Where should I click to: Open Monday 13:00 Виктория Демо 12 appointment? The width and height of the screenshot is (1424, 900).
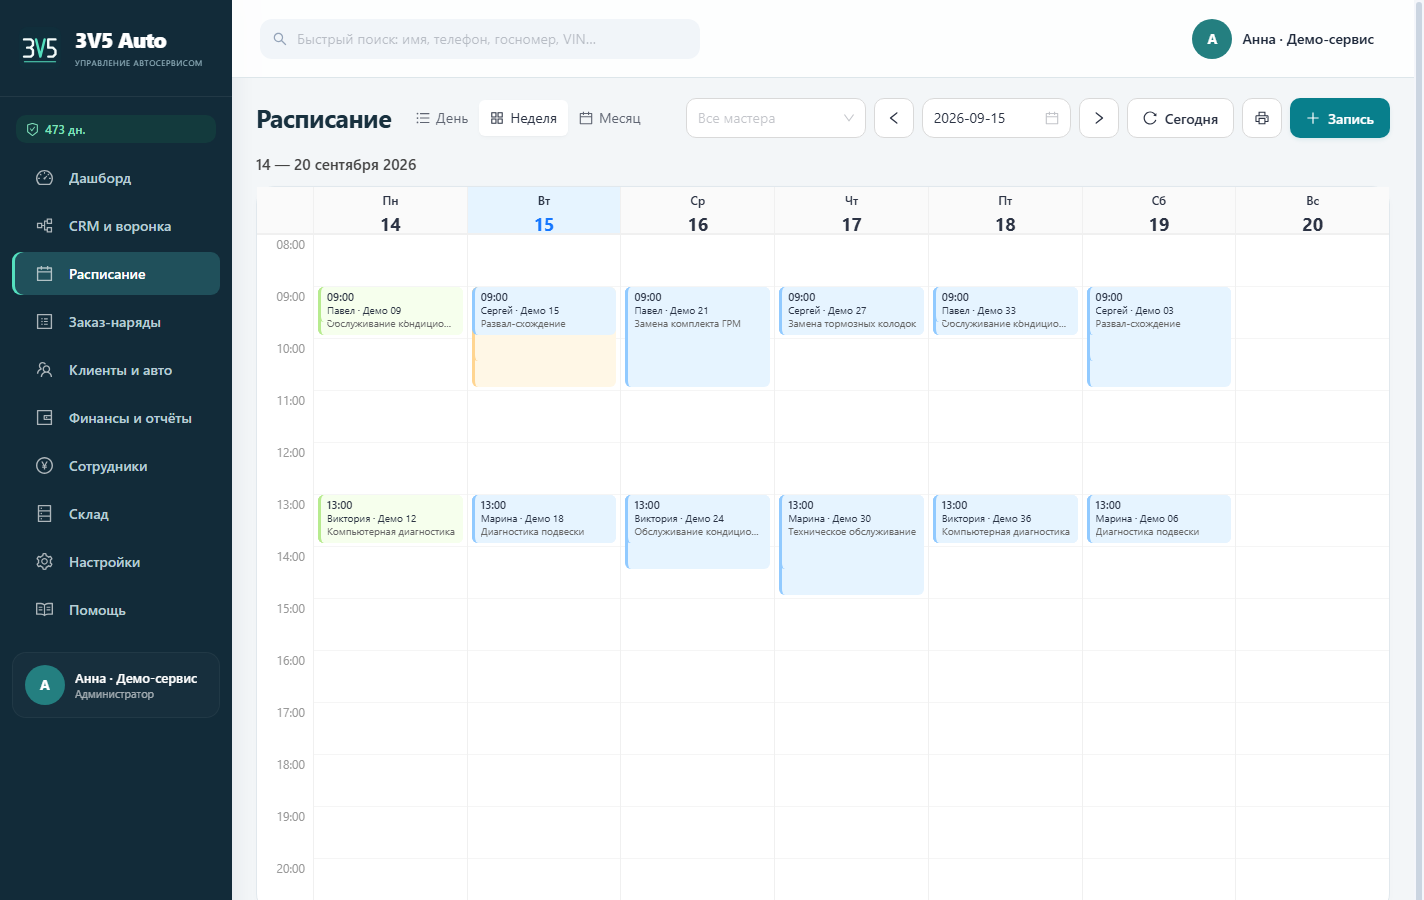tap(391, 518)
